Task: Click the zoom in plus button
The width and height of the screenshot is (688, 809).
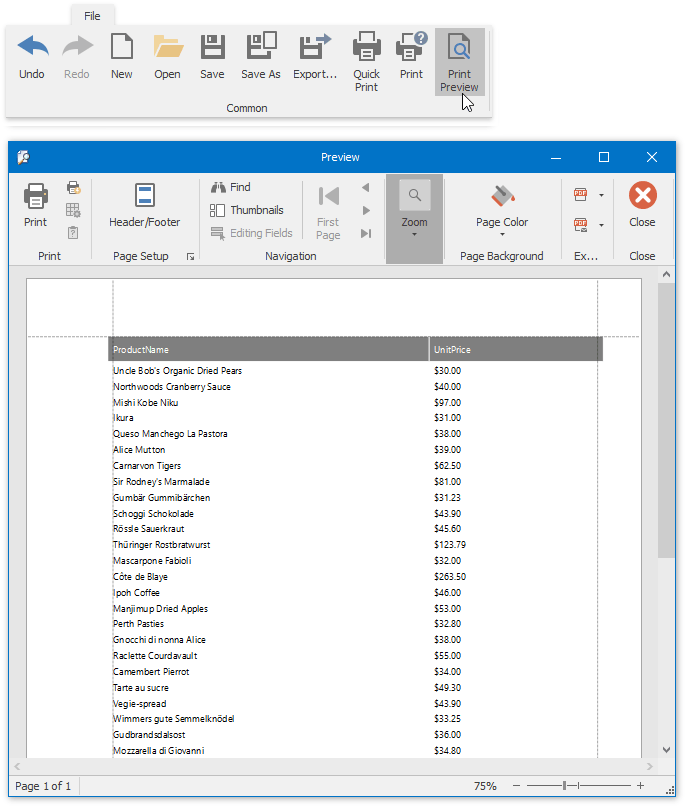Action: coord(640,786)
